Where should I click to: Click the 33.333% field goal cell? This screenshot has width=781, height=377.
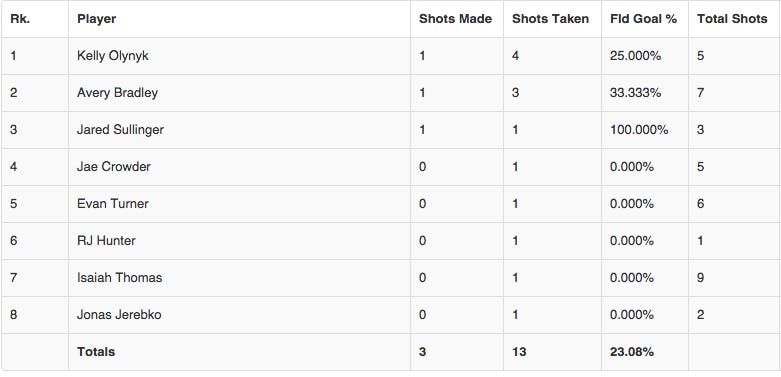pyautogui.click(x=635, y=93)
